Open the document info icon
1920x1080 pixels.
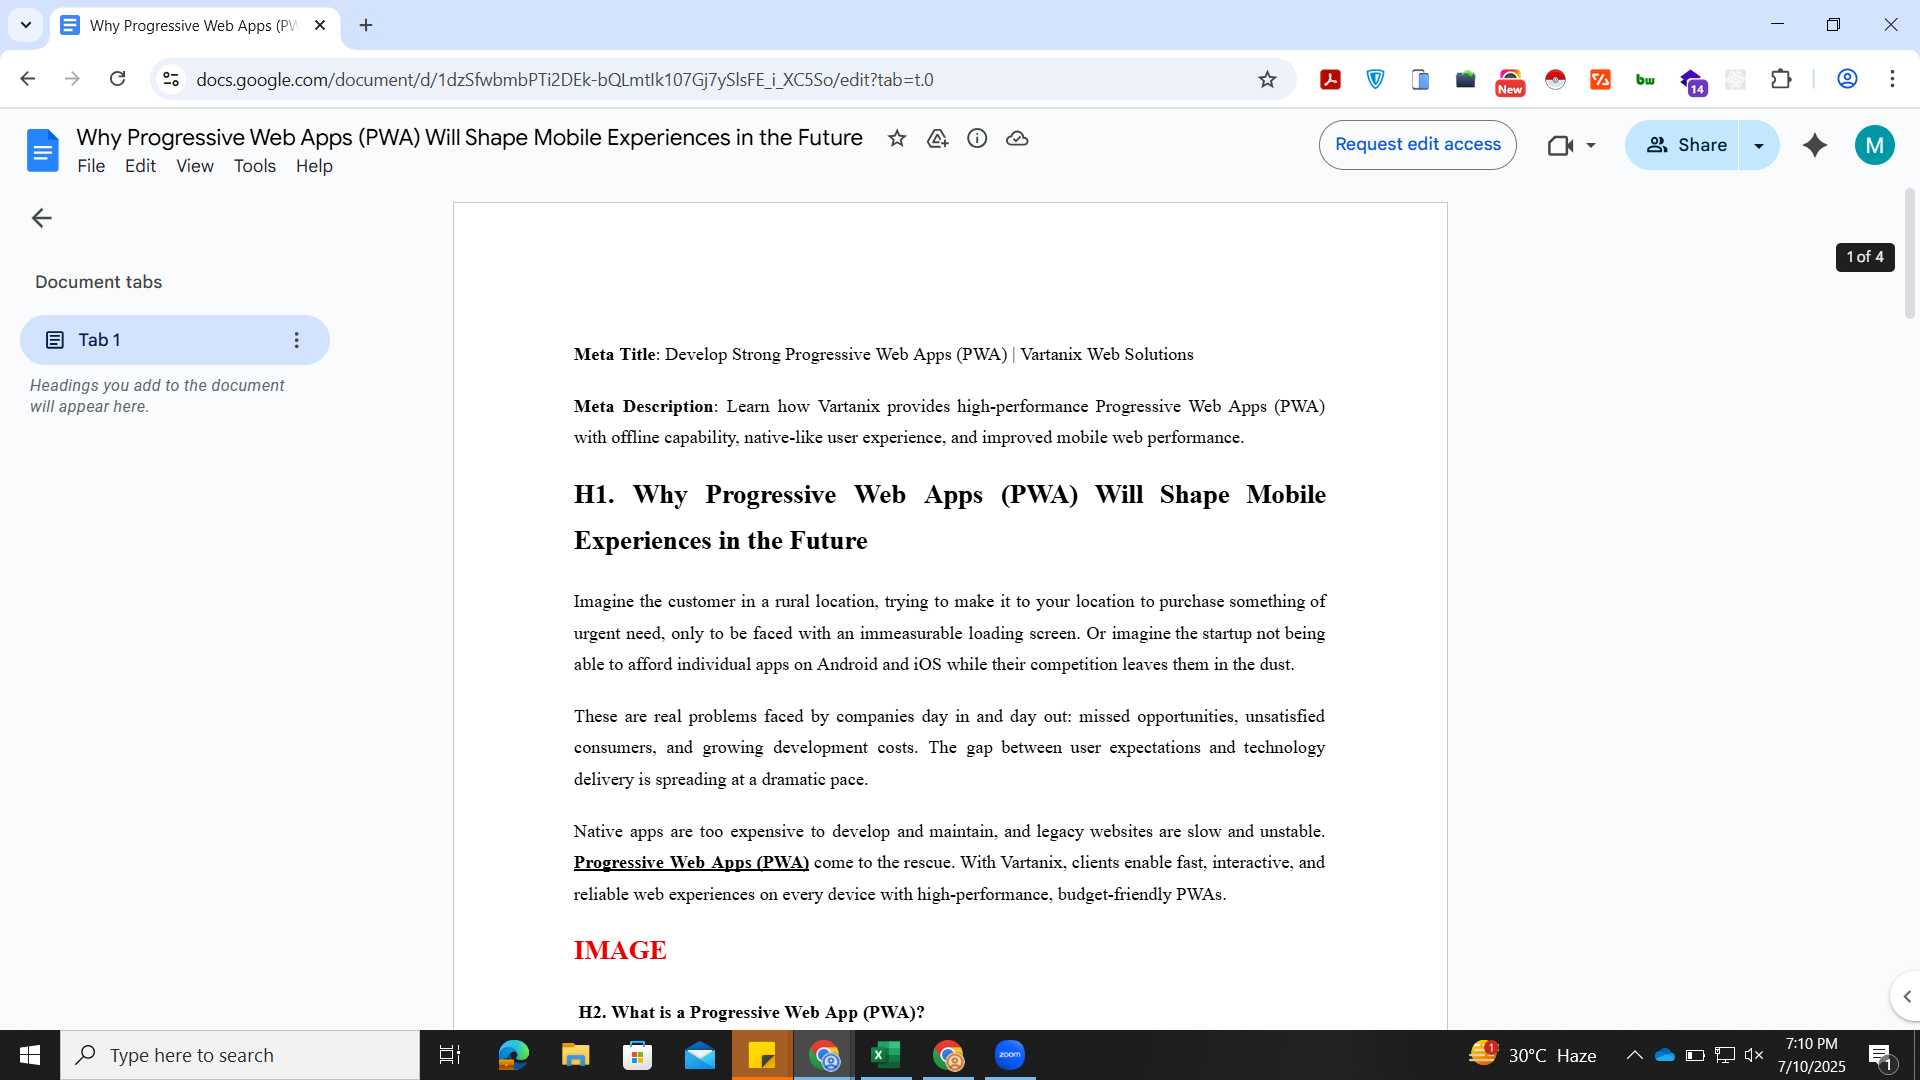click(x=977, y=139)
